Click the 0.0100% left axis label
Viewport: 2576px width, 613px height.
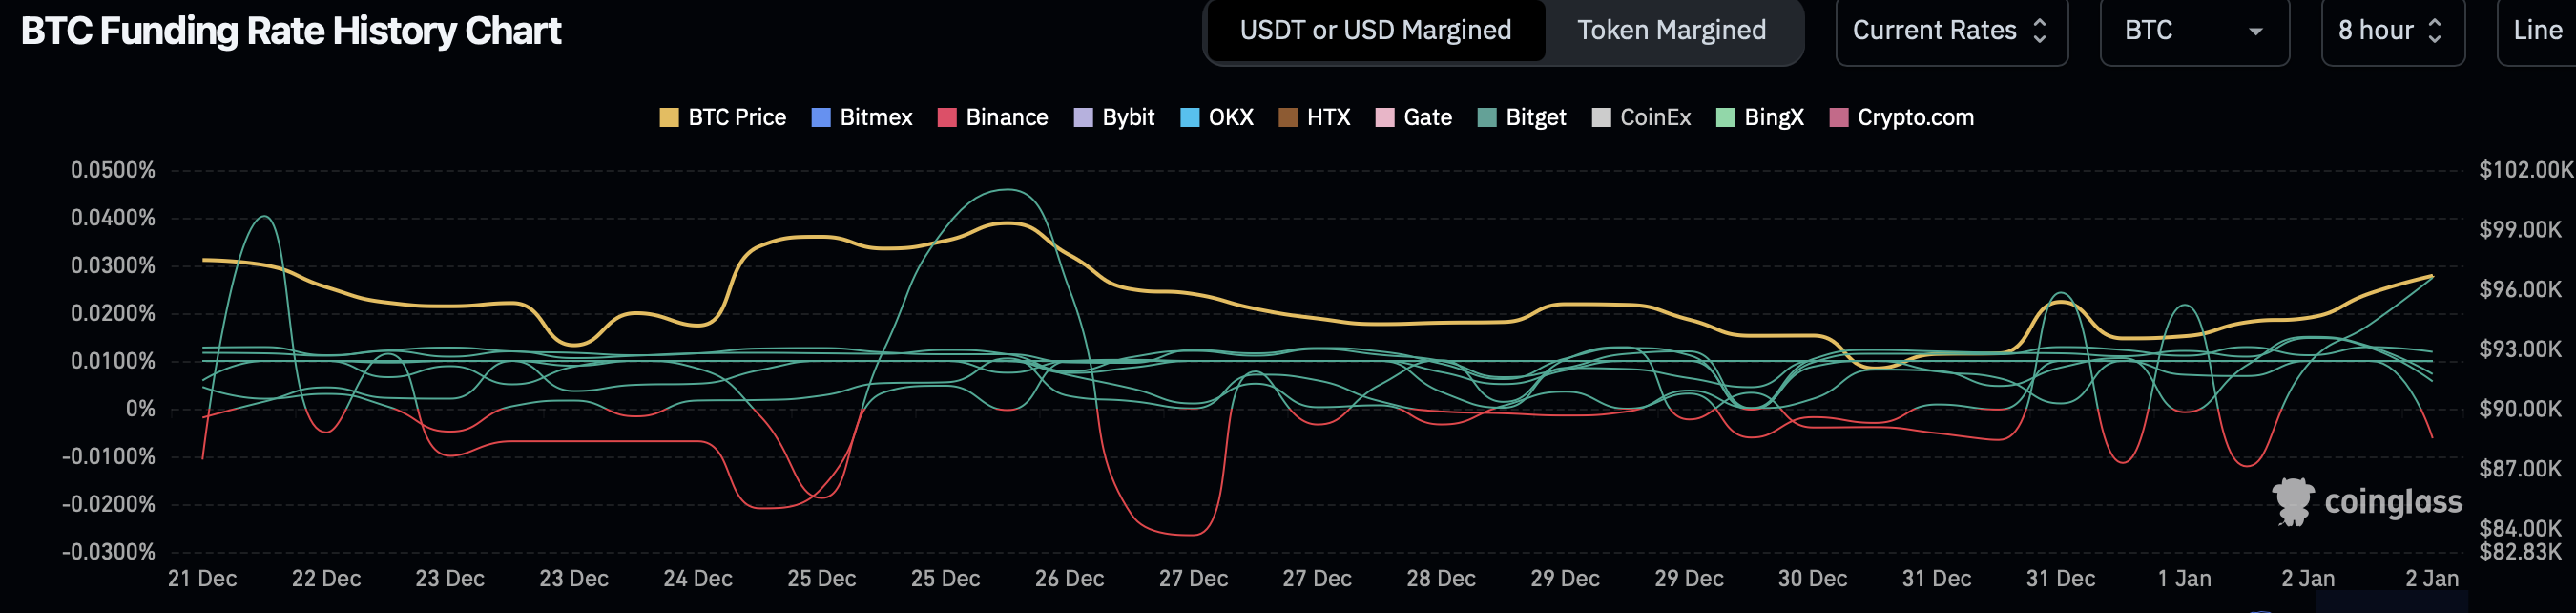(x=113, y=361)
